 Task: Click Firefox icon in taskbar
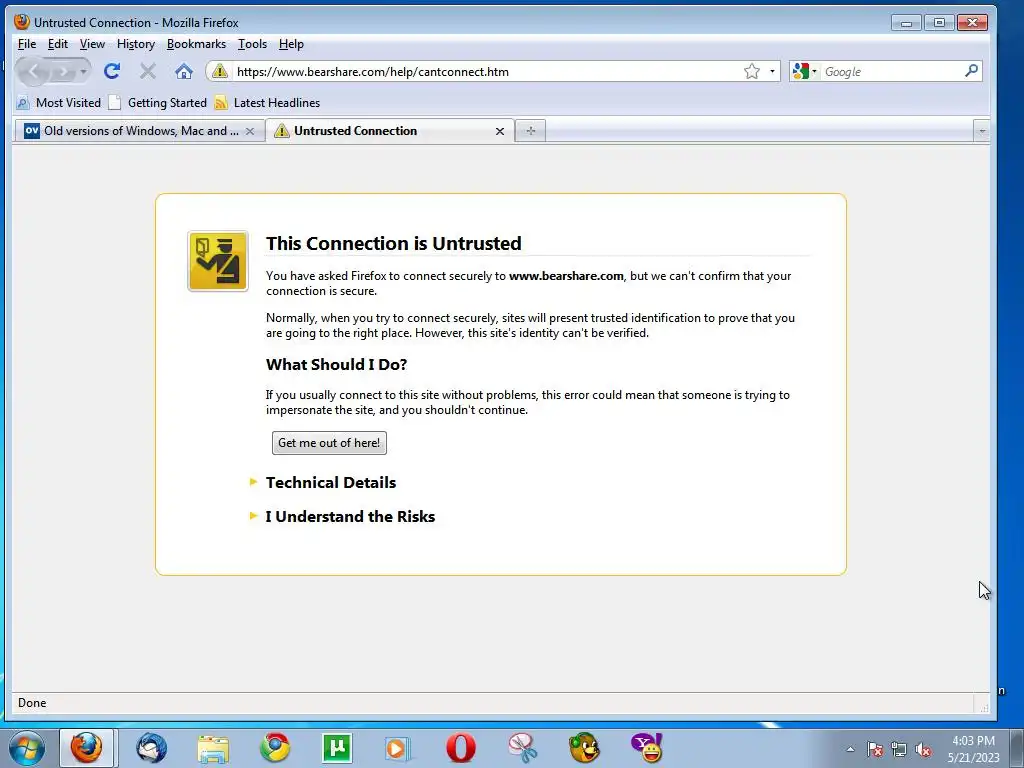coord(87,748)
